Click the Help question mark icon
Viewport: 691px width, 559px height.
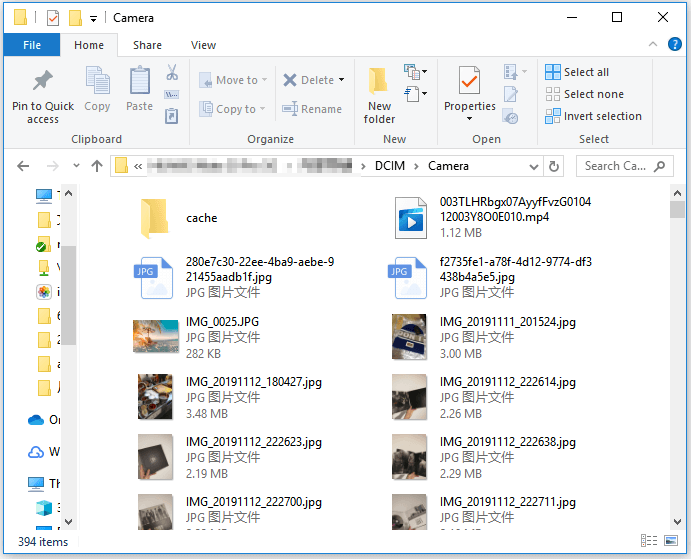[x=674, y=45]
